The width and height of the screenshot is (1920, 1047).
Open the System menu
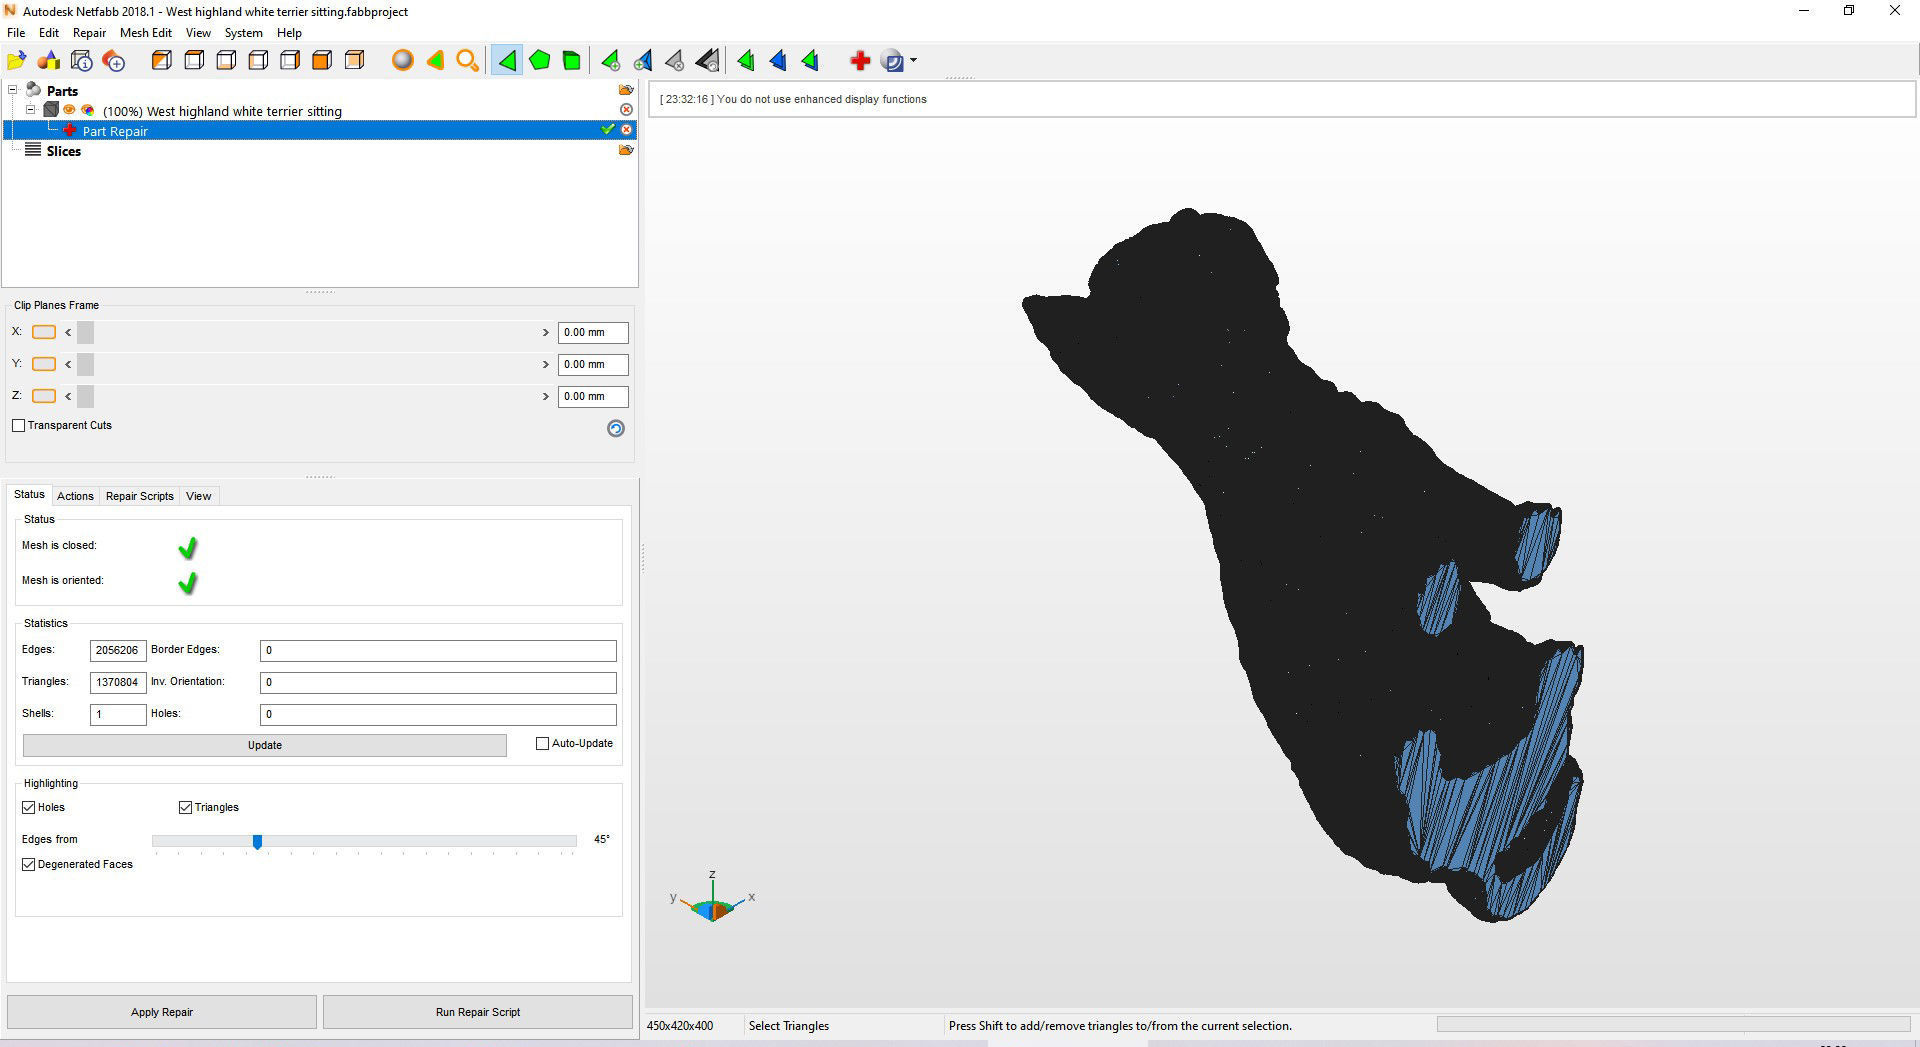[x=244, y=33]
